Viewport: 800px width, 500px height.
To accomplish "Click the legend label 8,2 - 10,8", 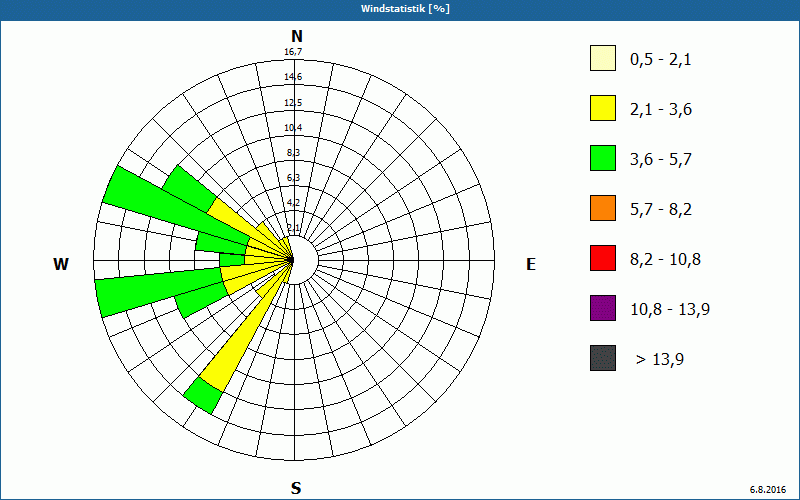I will coord(665,260).
